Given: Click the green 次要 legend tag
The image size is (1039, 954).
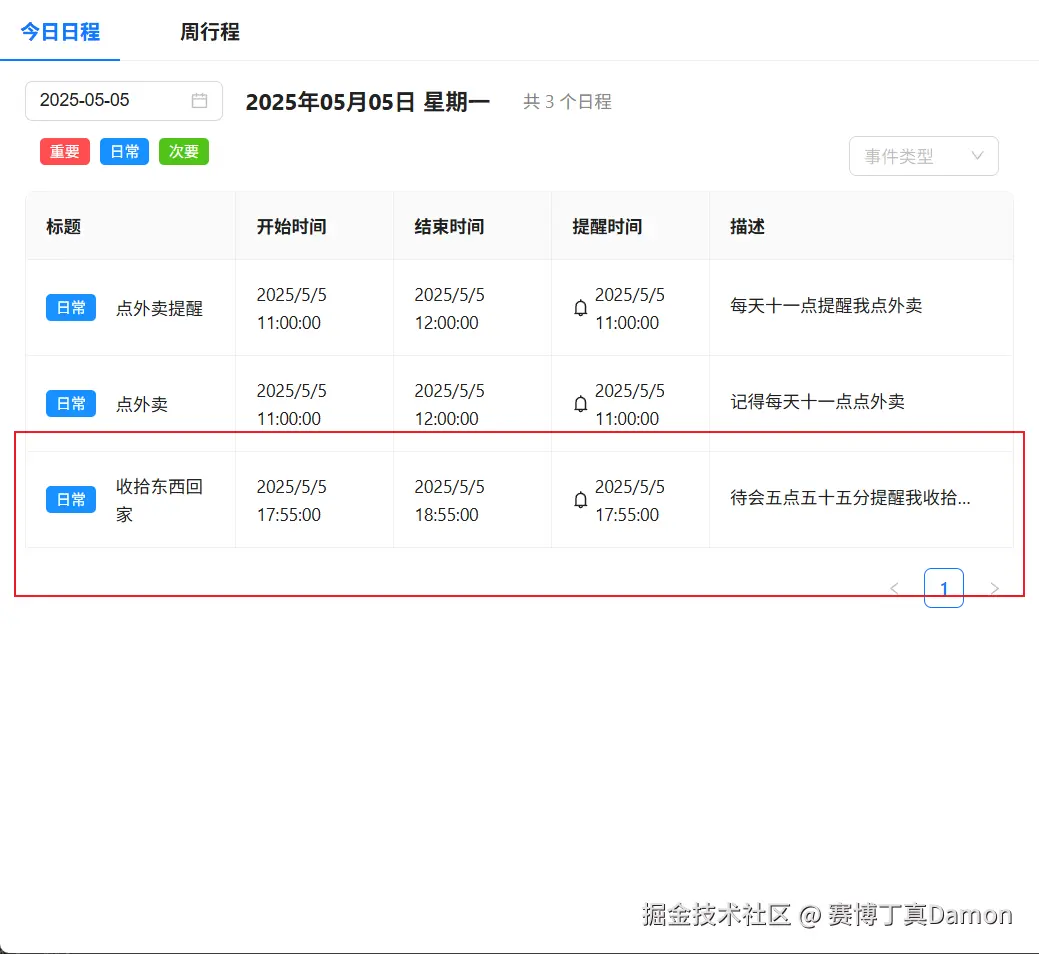Looking at the screenshot, I should [x=184, y=152].
